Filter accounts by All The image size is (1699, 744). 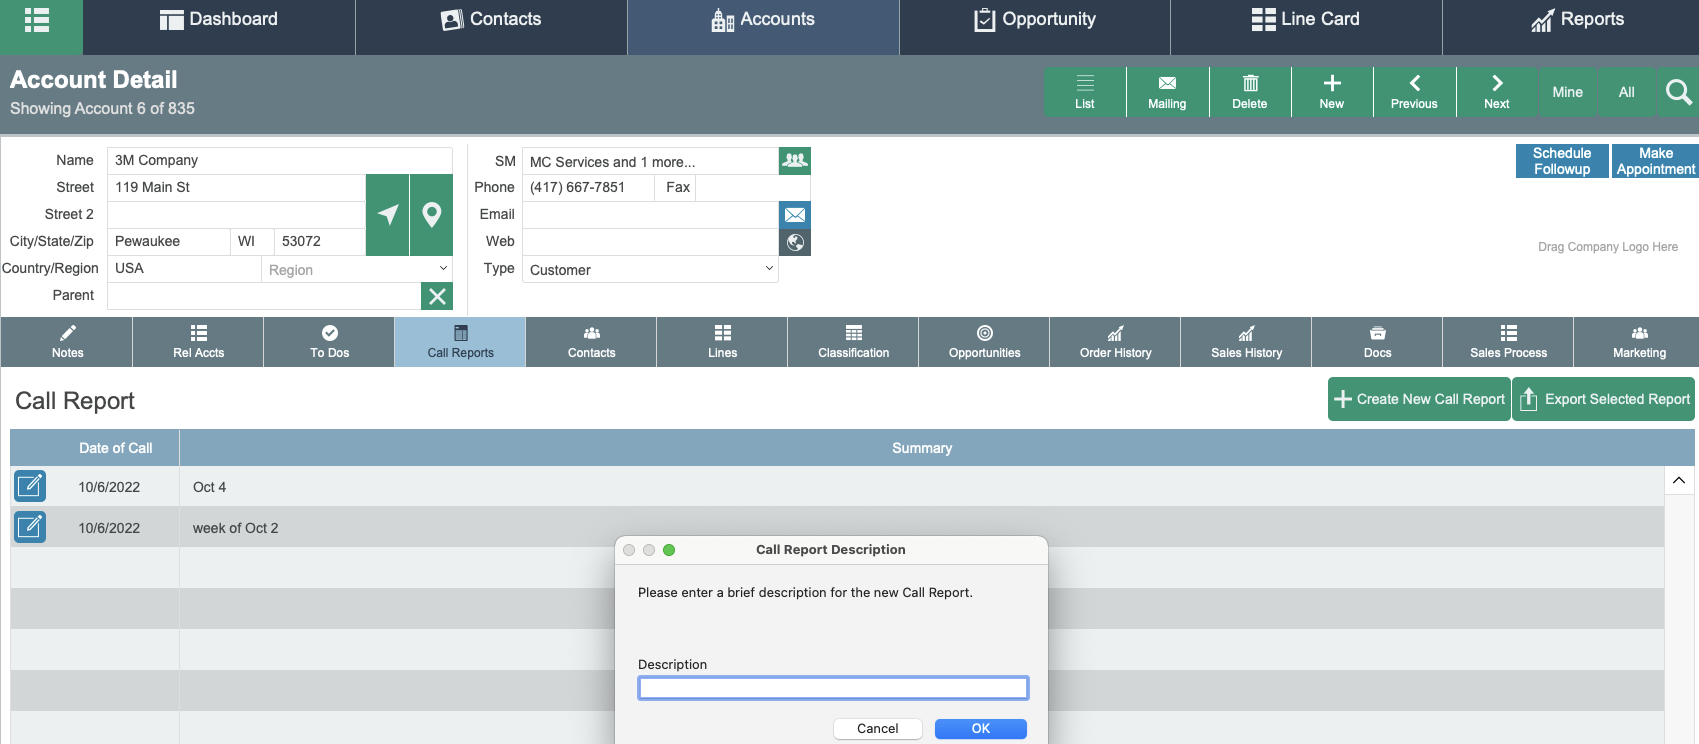1627,92
